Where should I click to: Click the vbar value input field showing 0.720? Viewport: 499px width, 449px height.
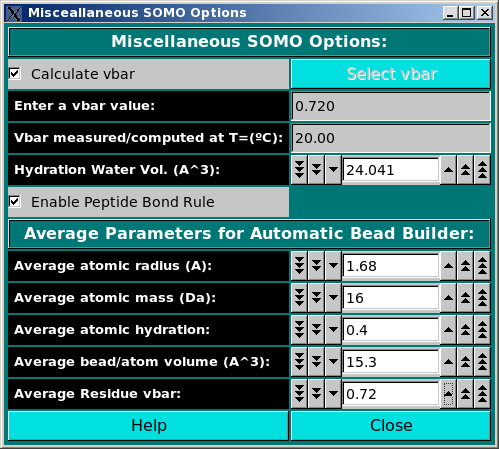[391, 106]
